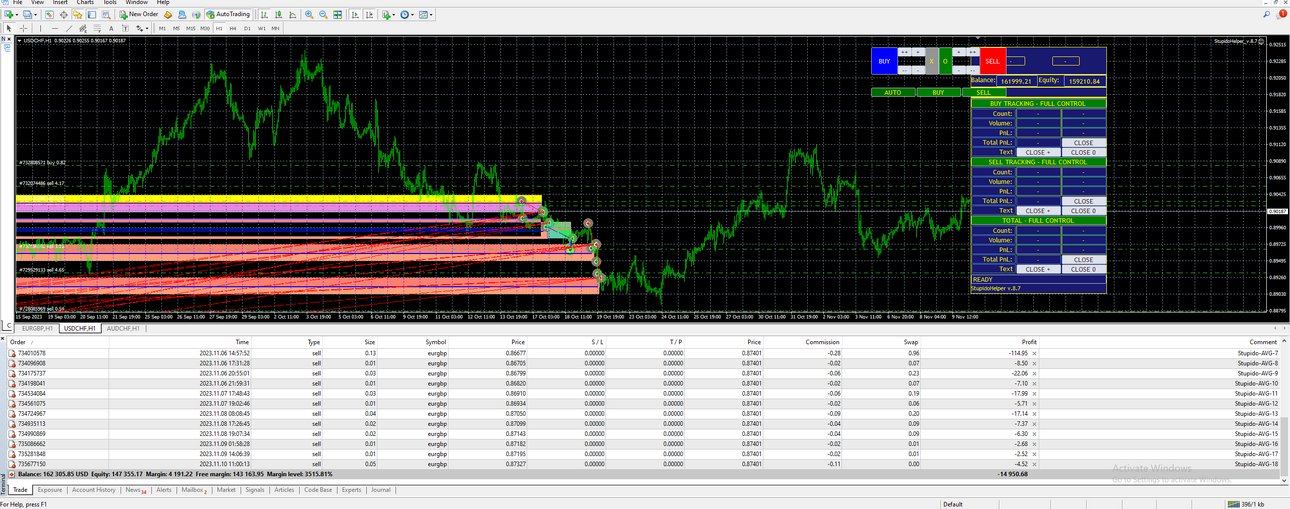The width and height of the screenshot is (1290, 509).
Task: Enable chart shift icon
Action: tap(369, 14)
